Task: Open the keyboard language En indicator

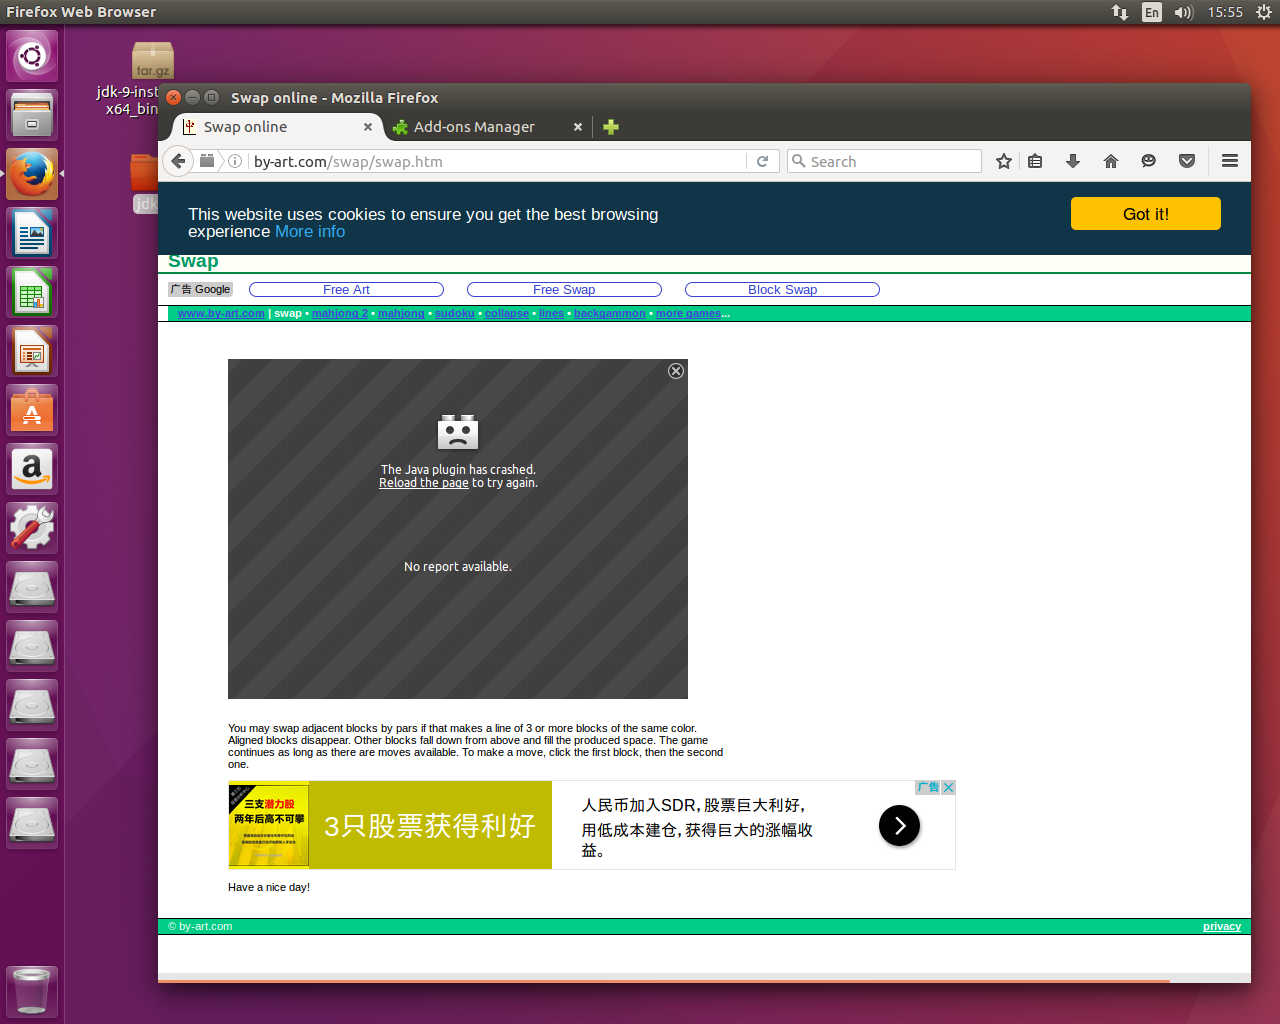Action: [1152, 12]
